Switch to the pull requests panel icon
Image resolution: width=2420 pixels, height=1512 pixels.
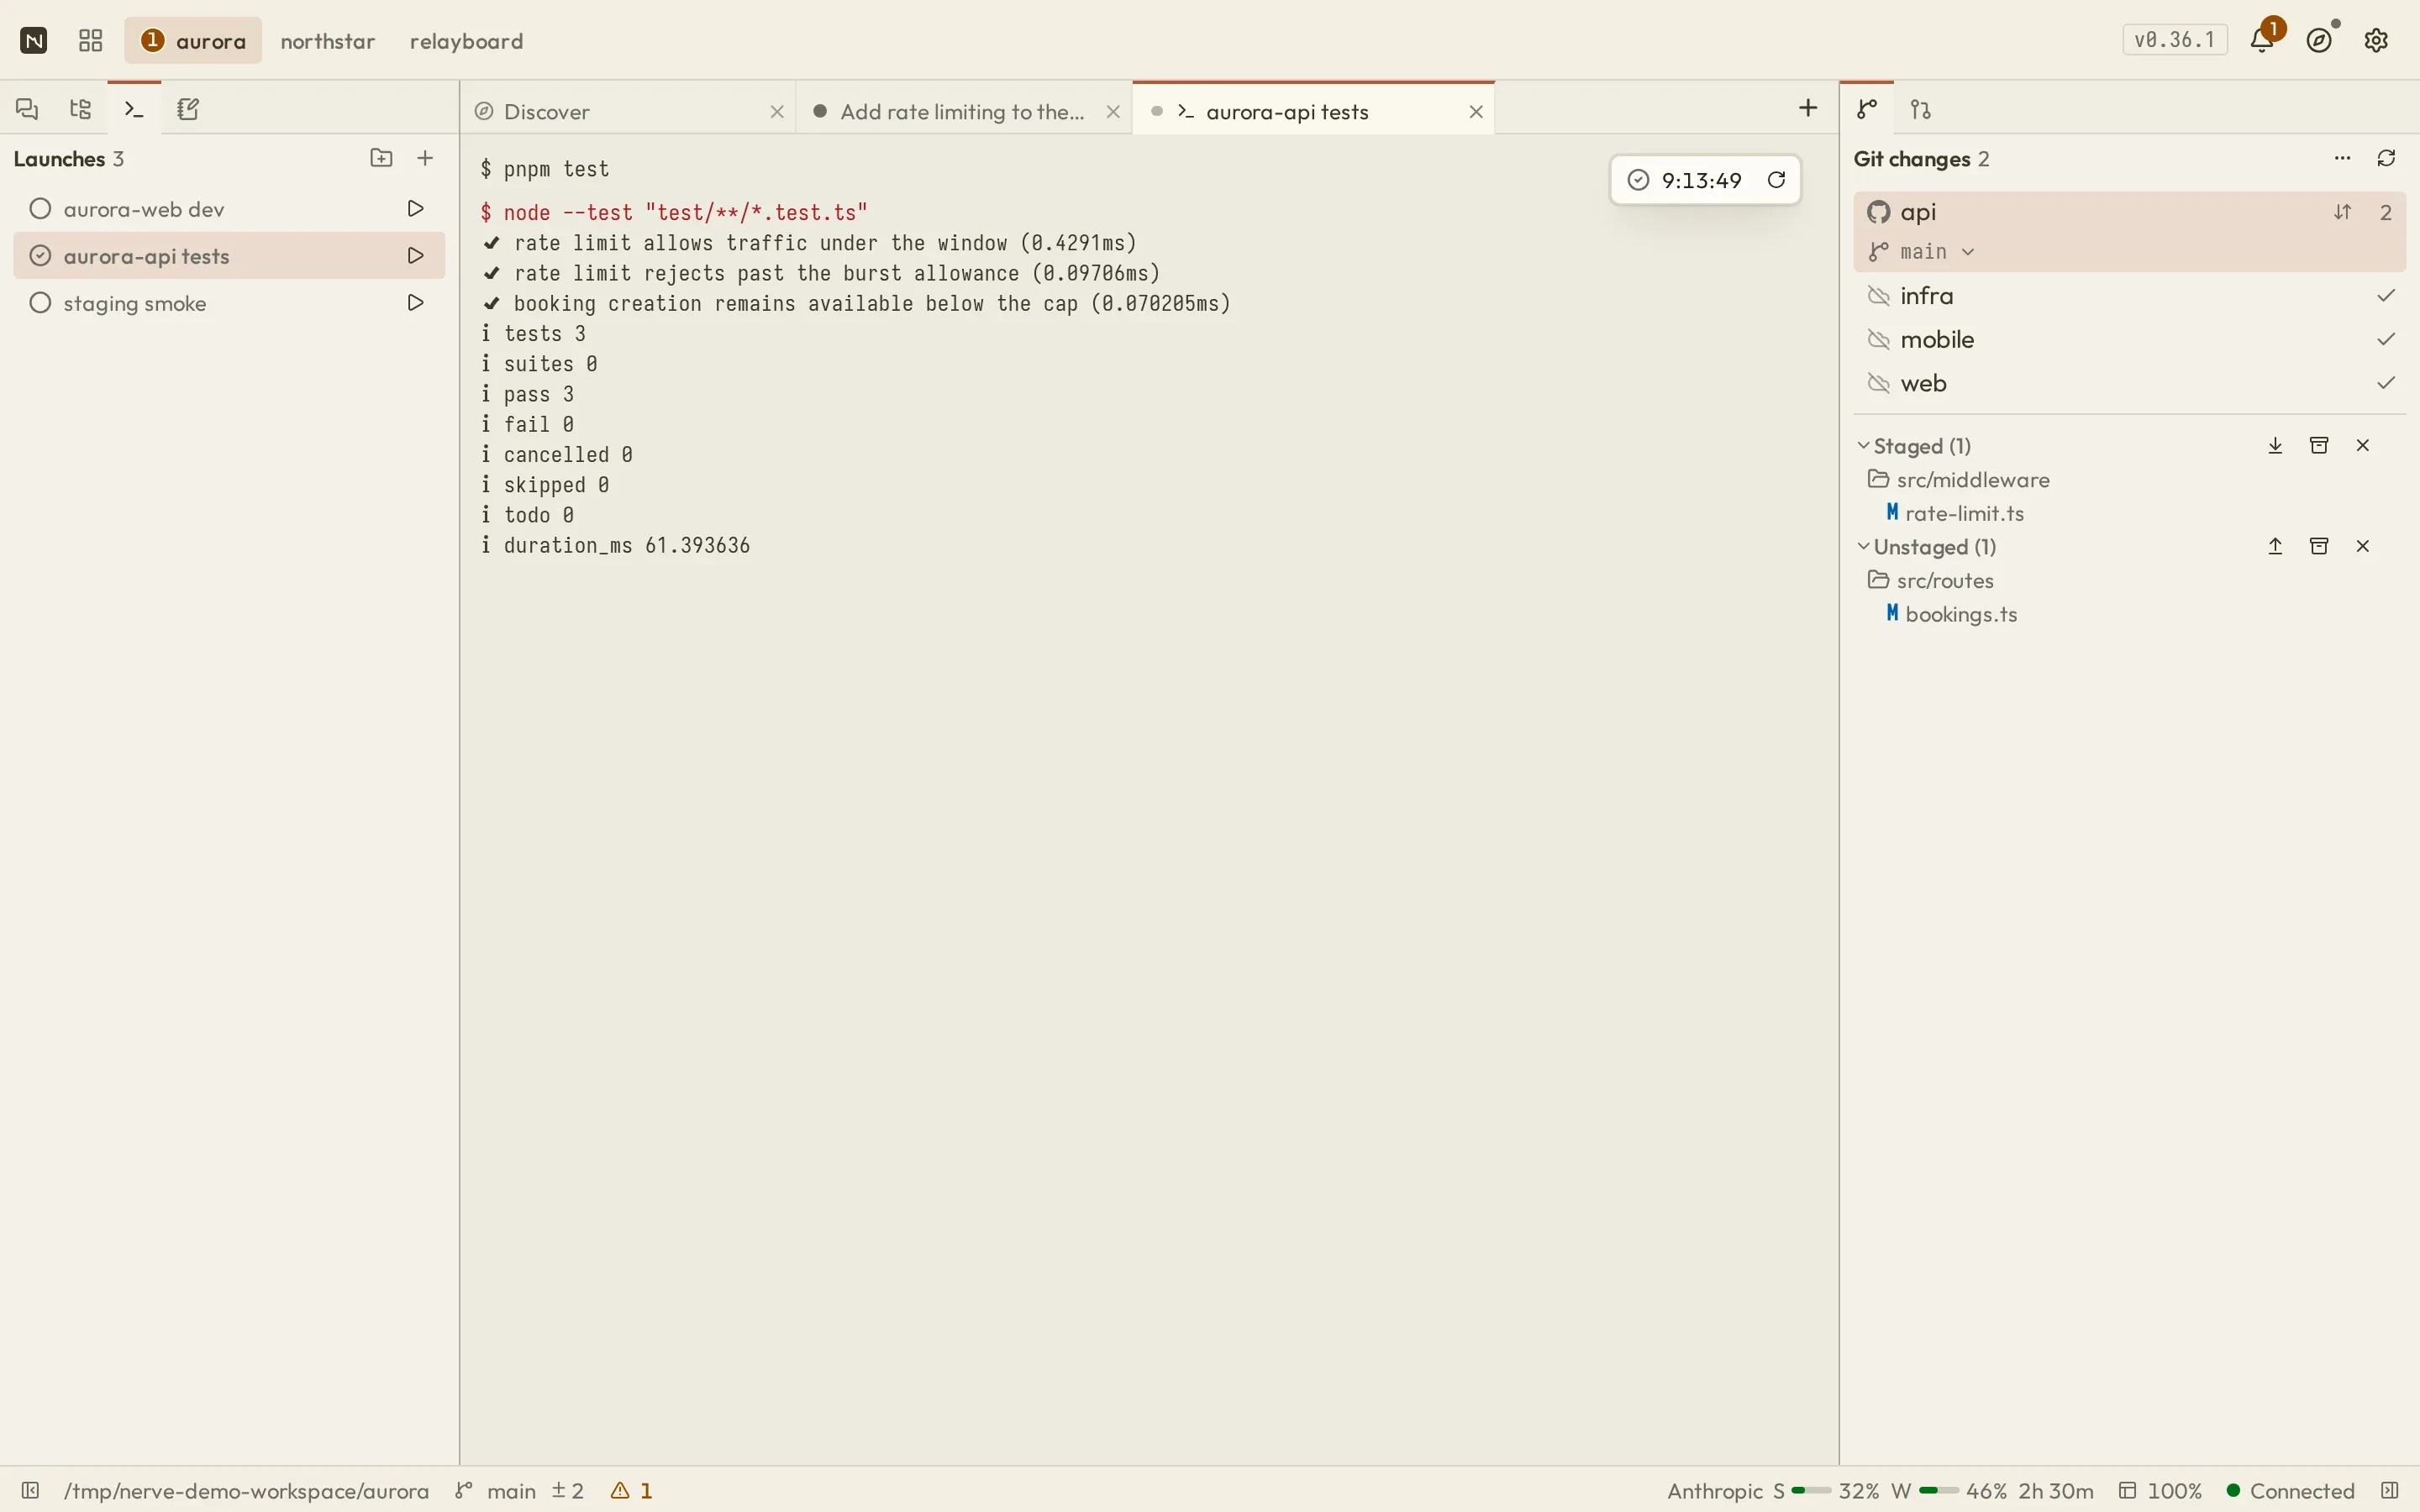pos(1921,109)
